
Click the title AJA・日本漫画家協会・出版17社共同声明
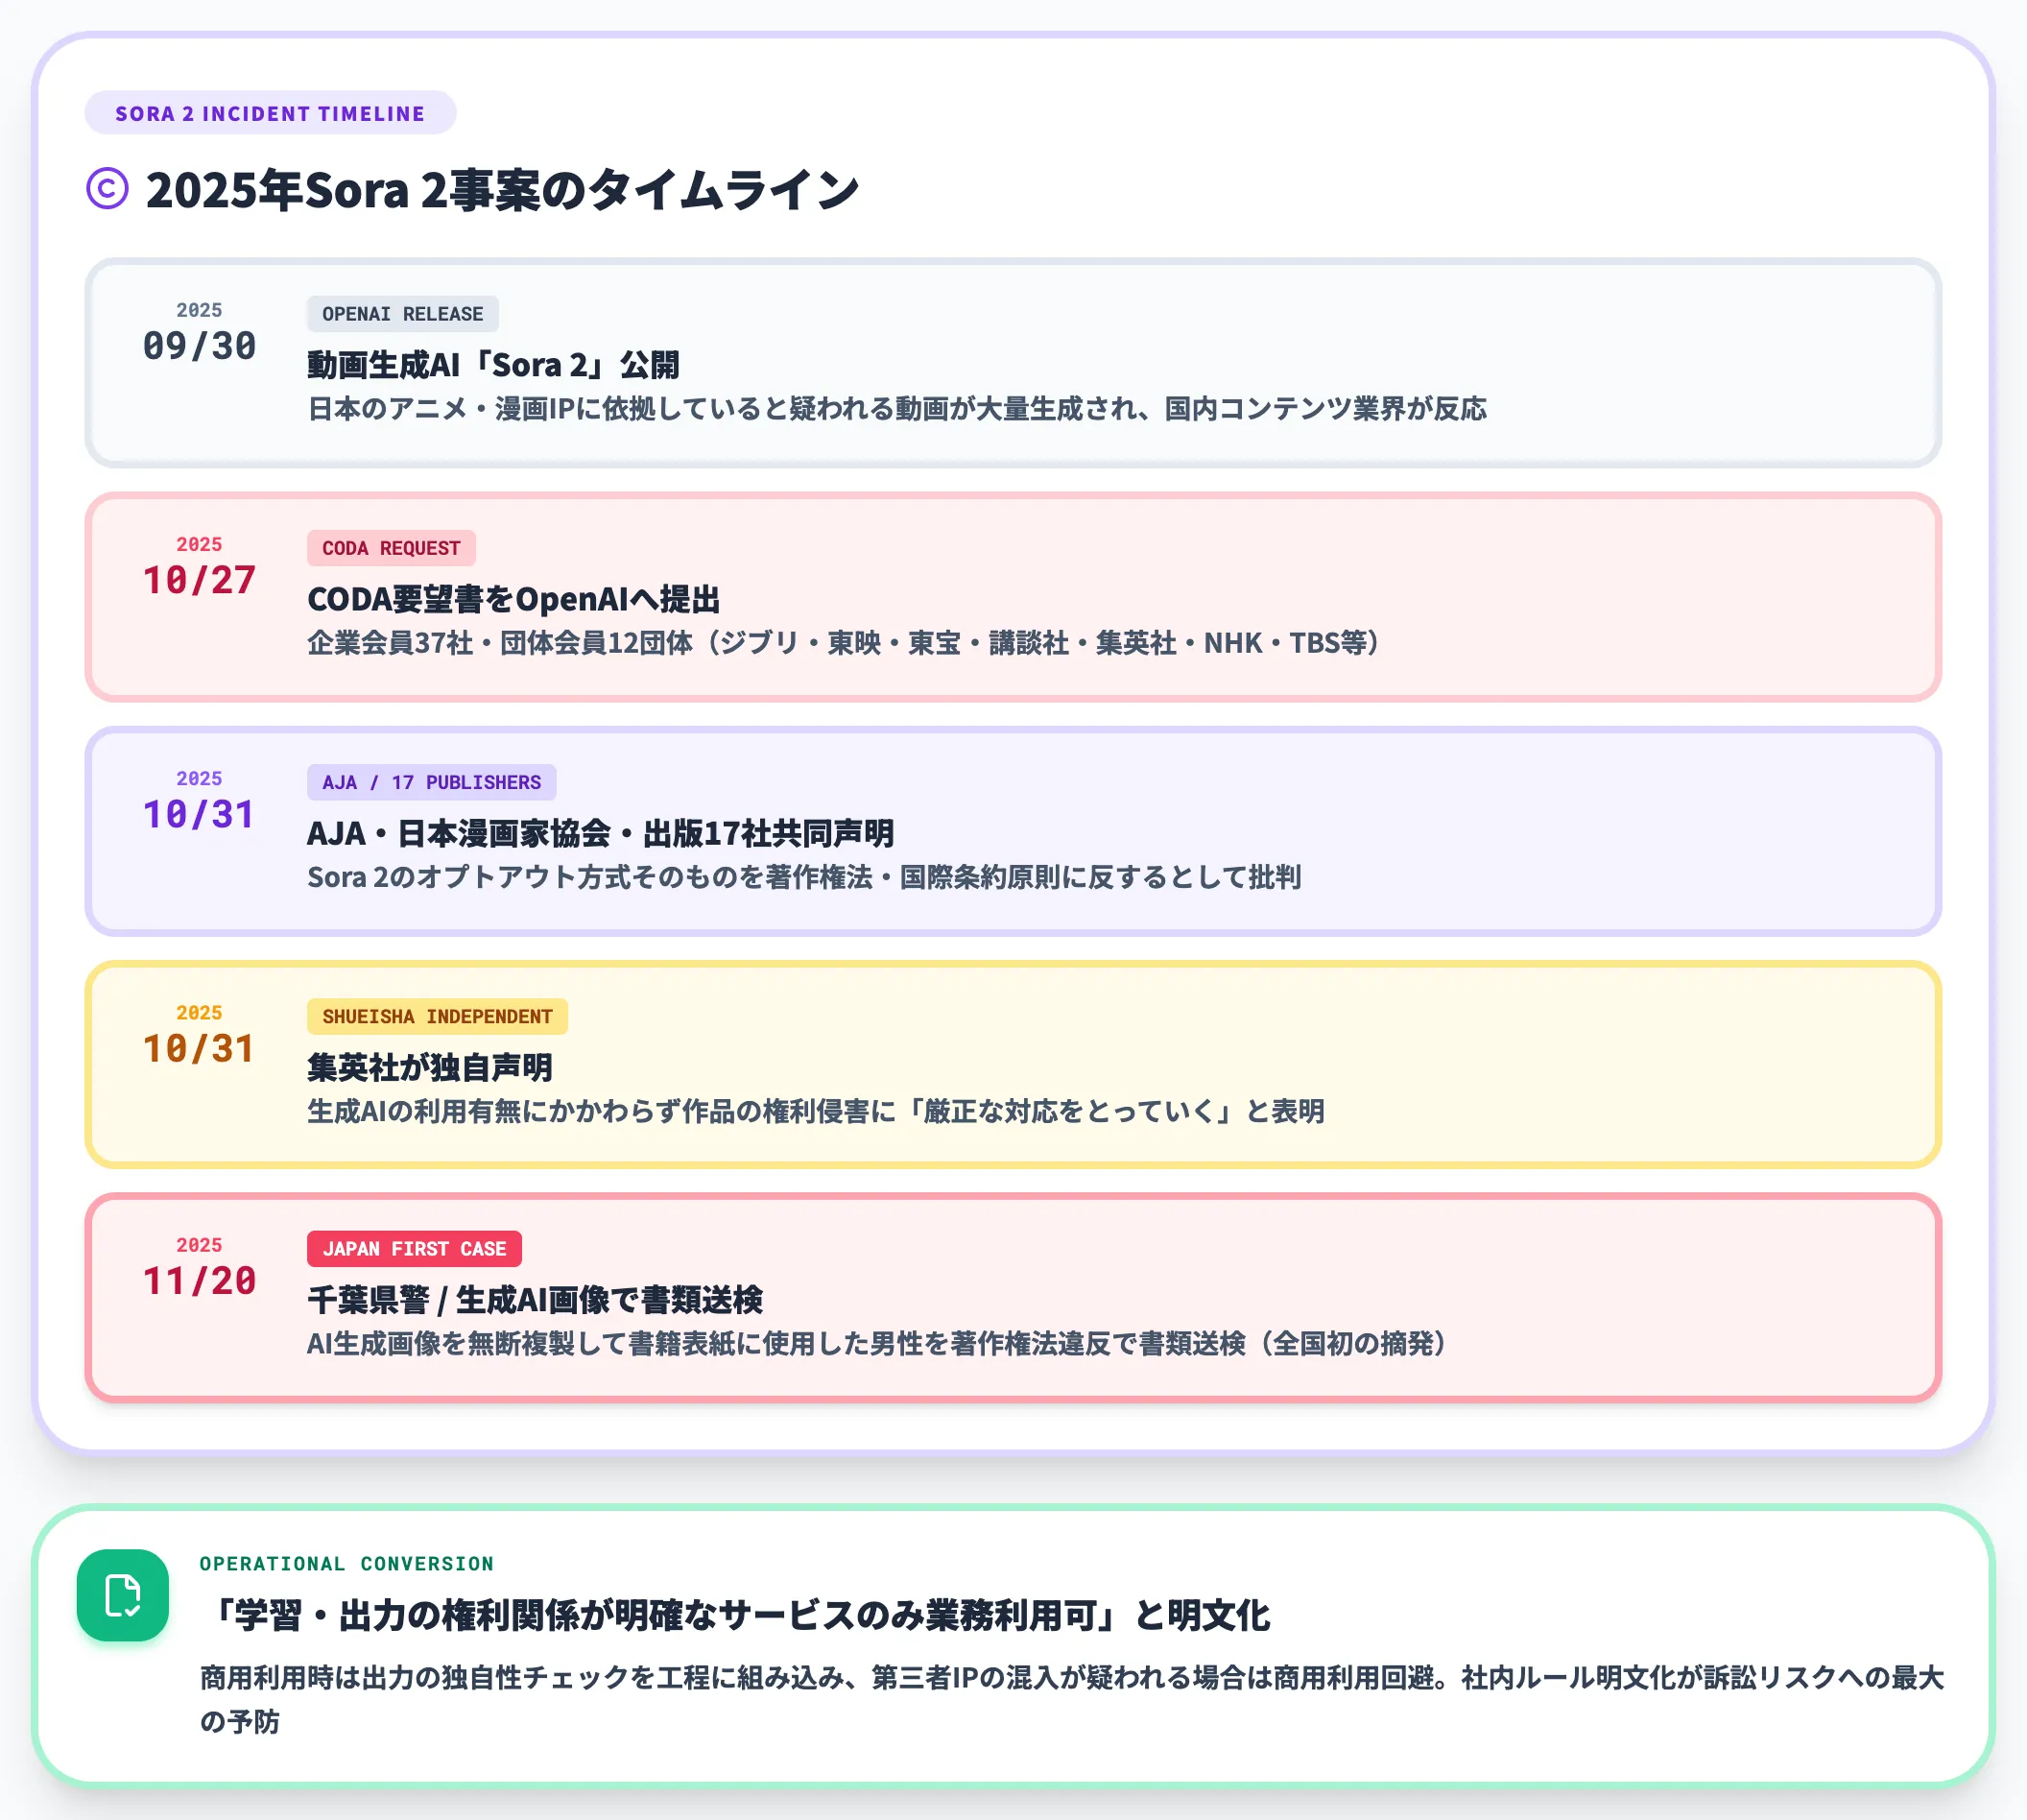pyautogui.click(x=600, y=833)
